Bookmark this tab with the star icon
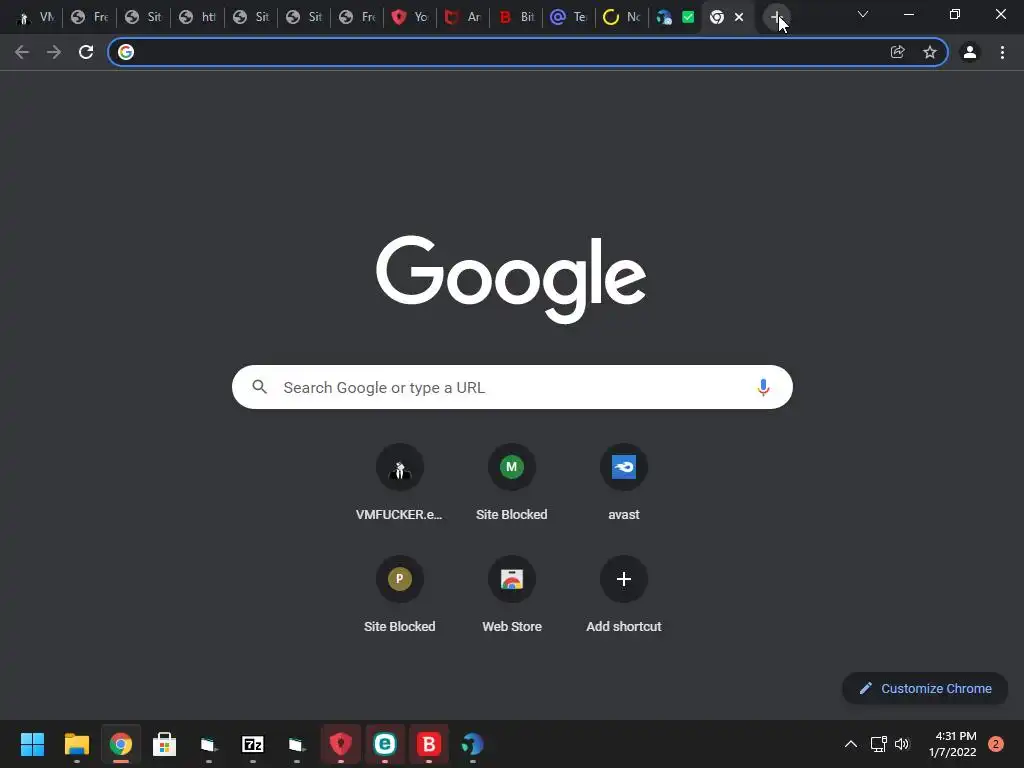1024x768 pixels. 930,52
